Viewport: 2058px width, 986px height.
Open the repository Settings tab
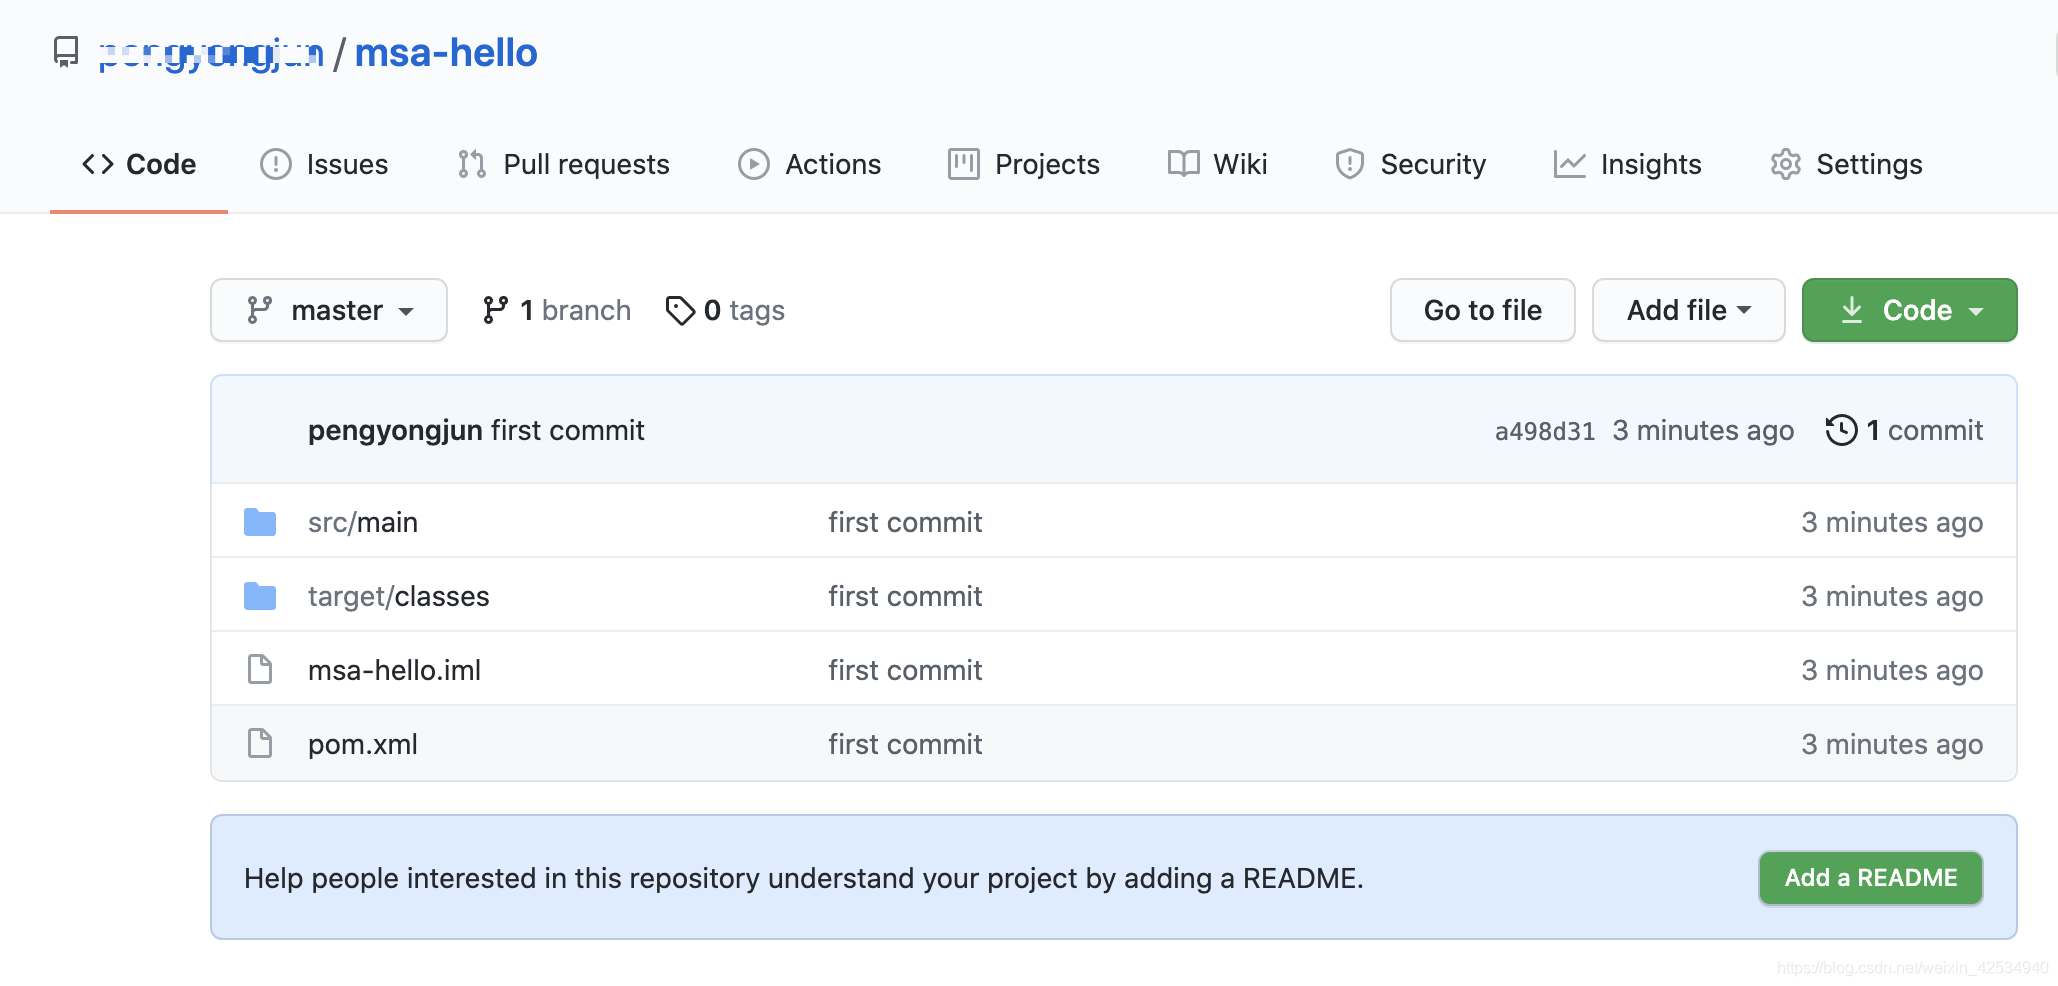[1846, 164]
